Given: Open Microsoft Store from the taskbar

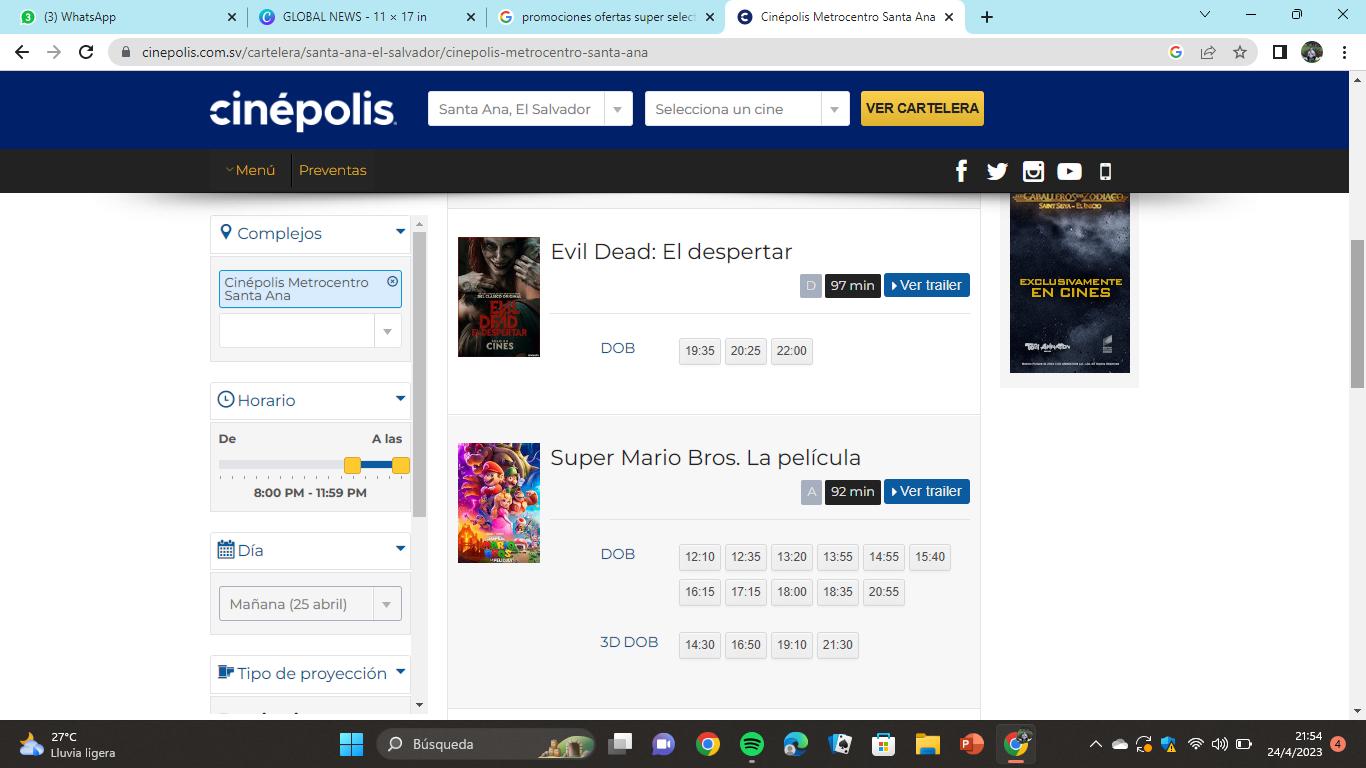Looking at the screenshot, I should tap(883, 744).
